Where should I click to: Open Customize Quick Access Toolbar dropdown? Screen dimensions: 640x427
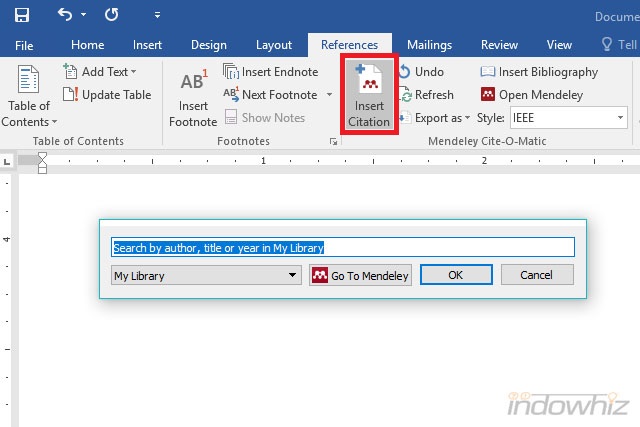(157, 15)
